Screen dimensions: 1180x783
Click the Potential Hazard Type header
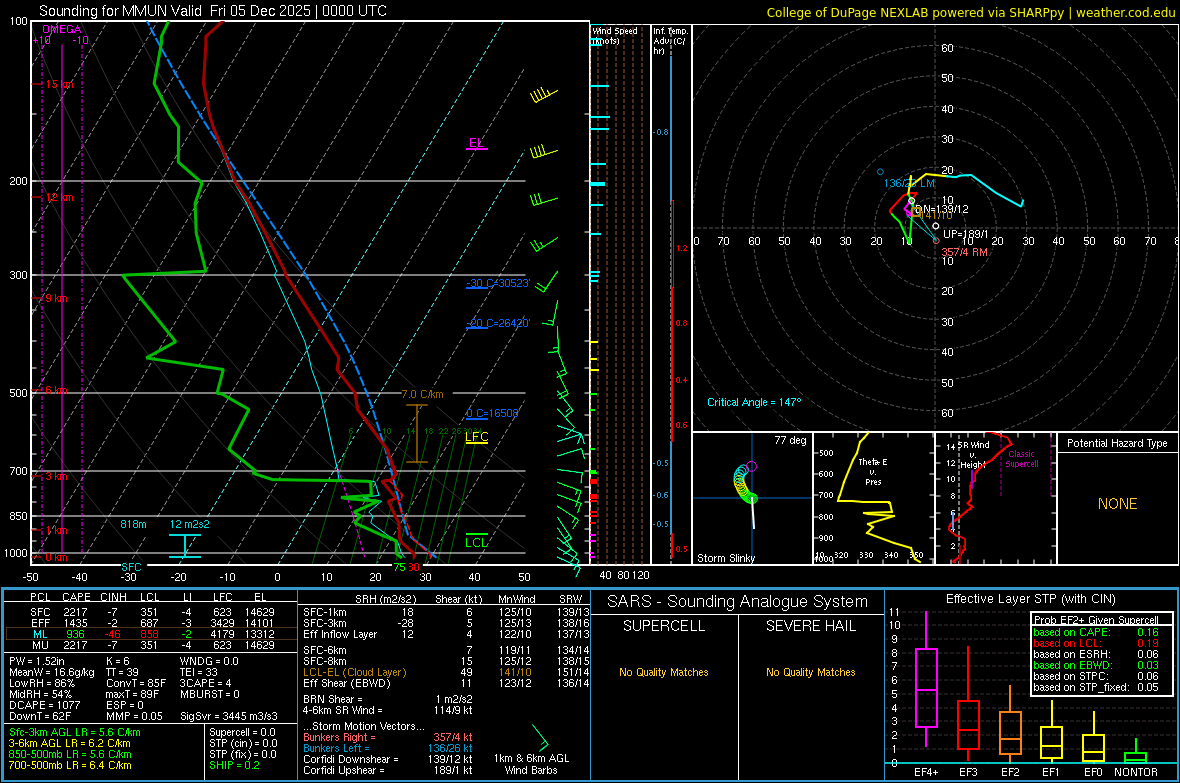click(1117, 443)
